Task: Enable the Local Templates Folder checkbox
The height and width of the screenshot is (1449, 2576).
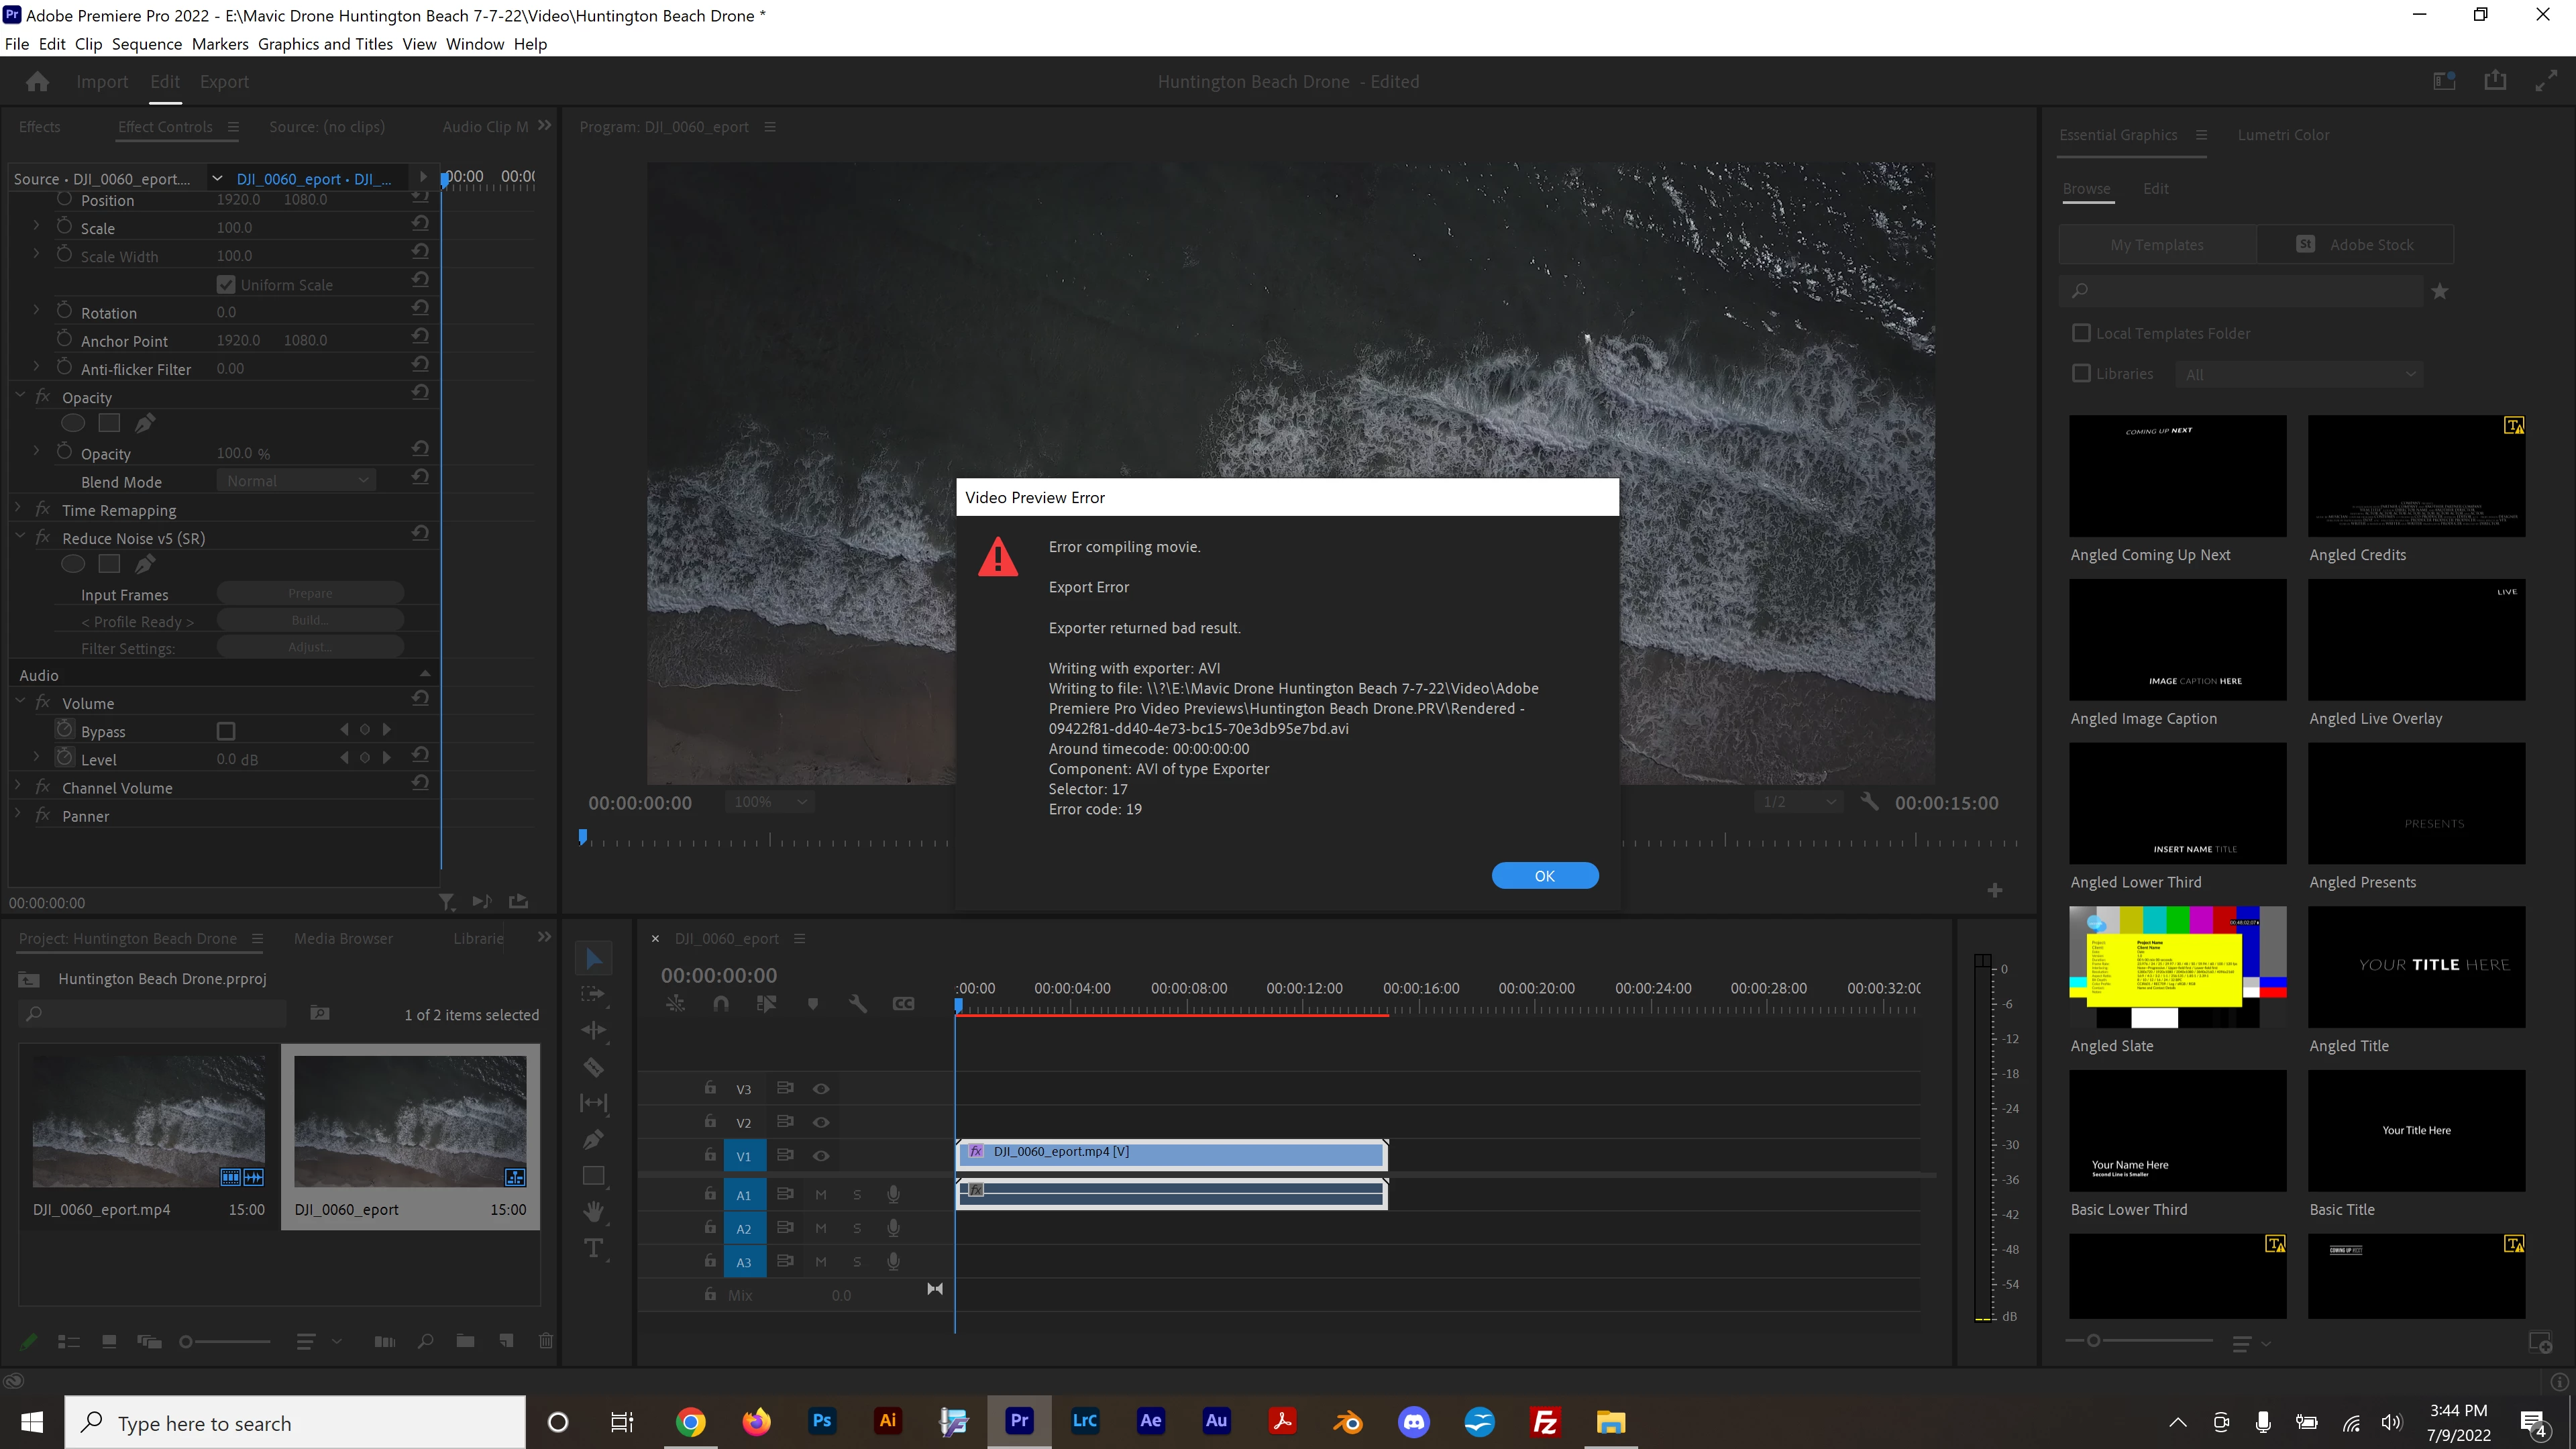Action: point(2081,333)
